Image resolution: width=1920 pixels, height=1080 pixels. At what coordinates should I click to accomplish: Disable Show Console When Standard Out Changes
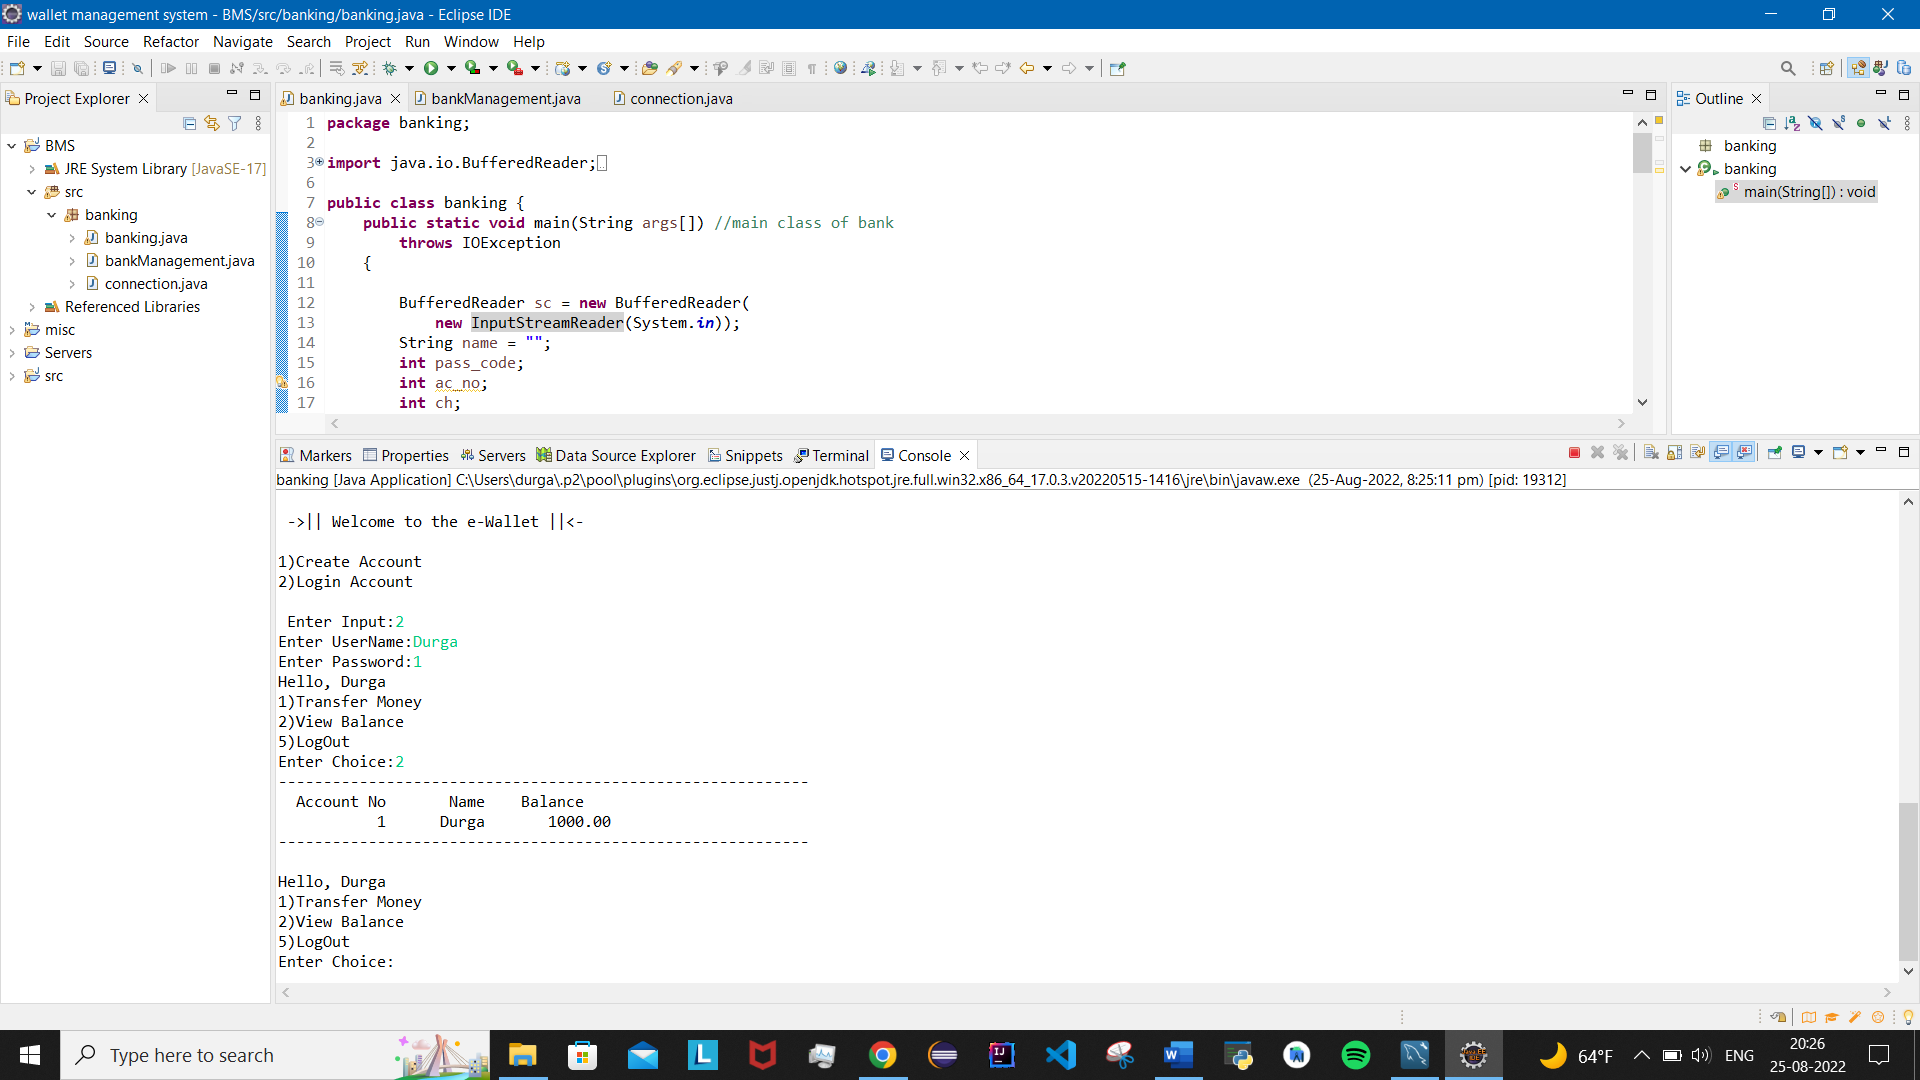pyautogui.click(x=1721, y=453)
